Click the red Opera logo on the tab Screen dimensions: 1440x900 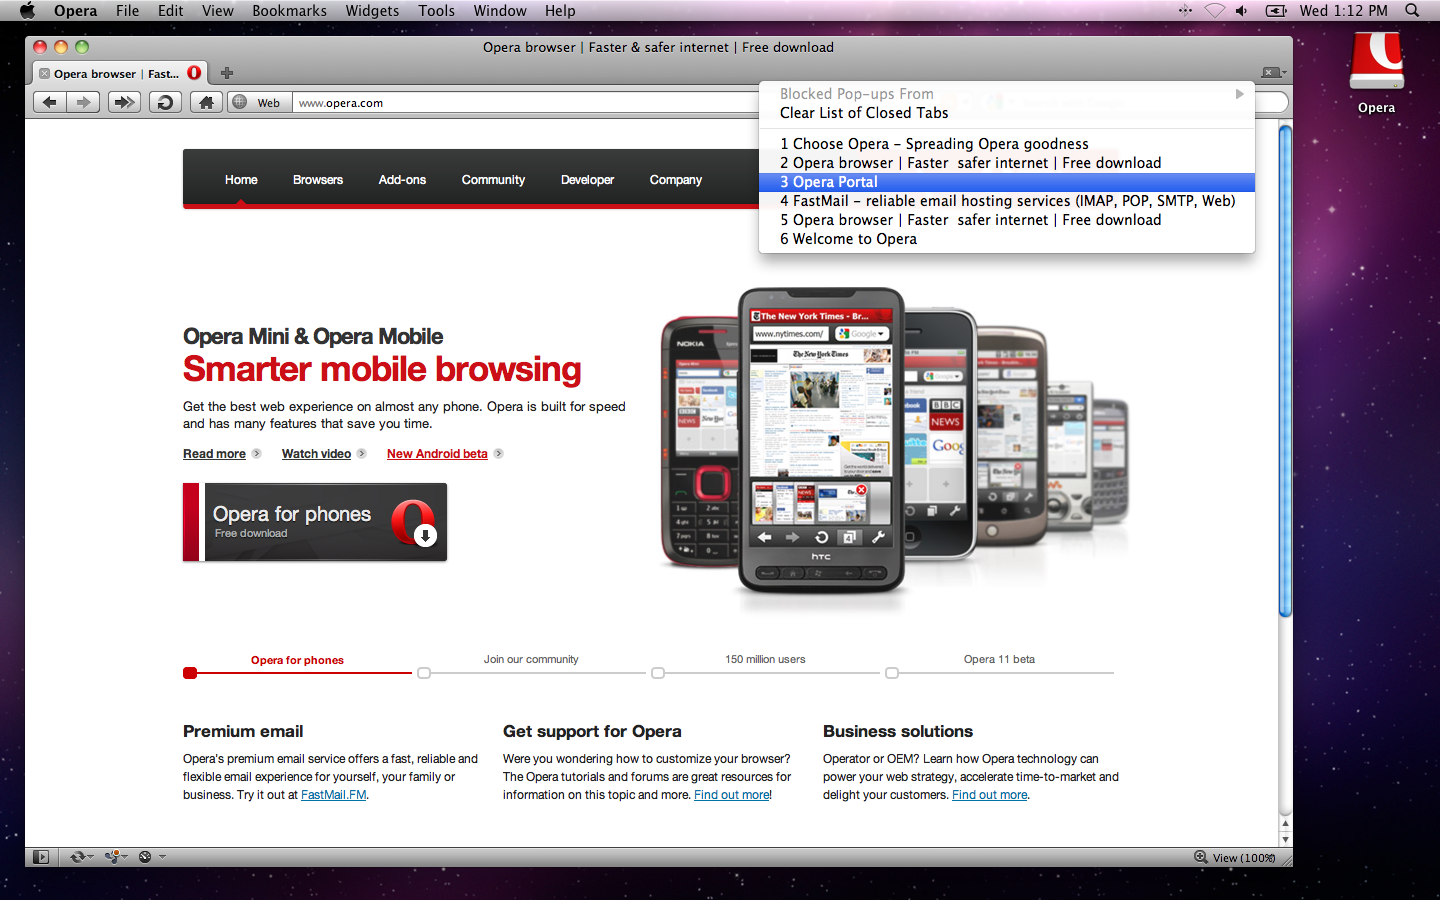(x=194, y=73)
